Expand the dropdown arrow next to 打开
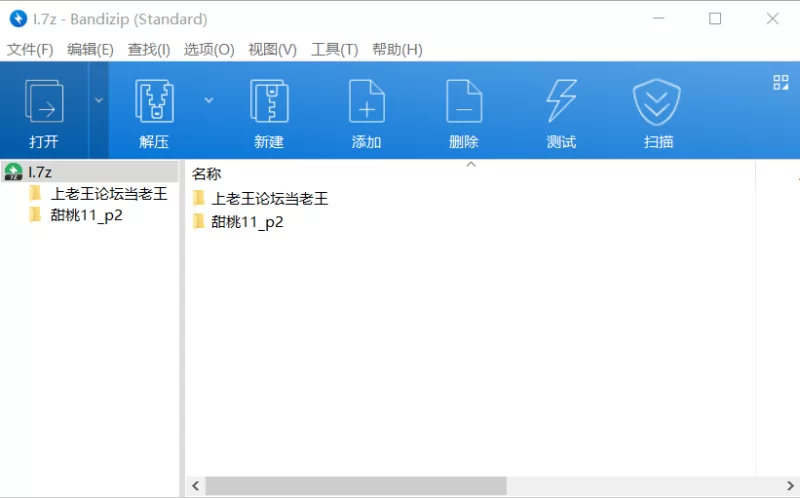Image resolution: width=800 pixels, height=498 pixels. [98, 101]
